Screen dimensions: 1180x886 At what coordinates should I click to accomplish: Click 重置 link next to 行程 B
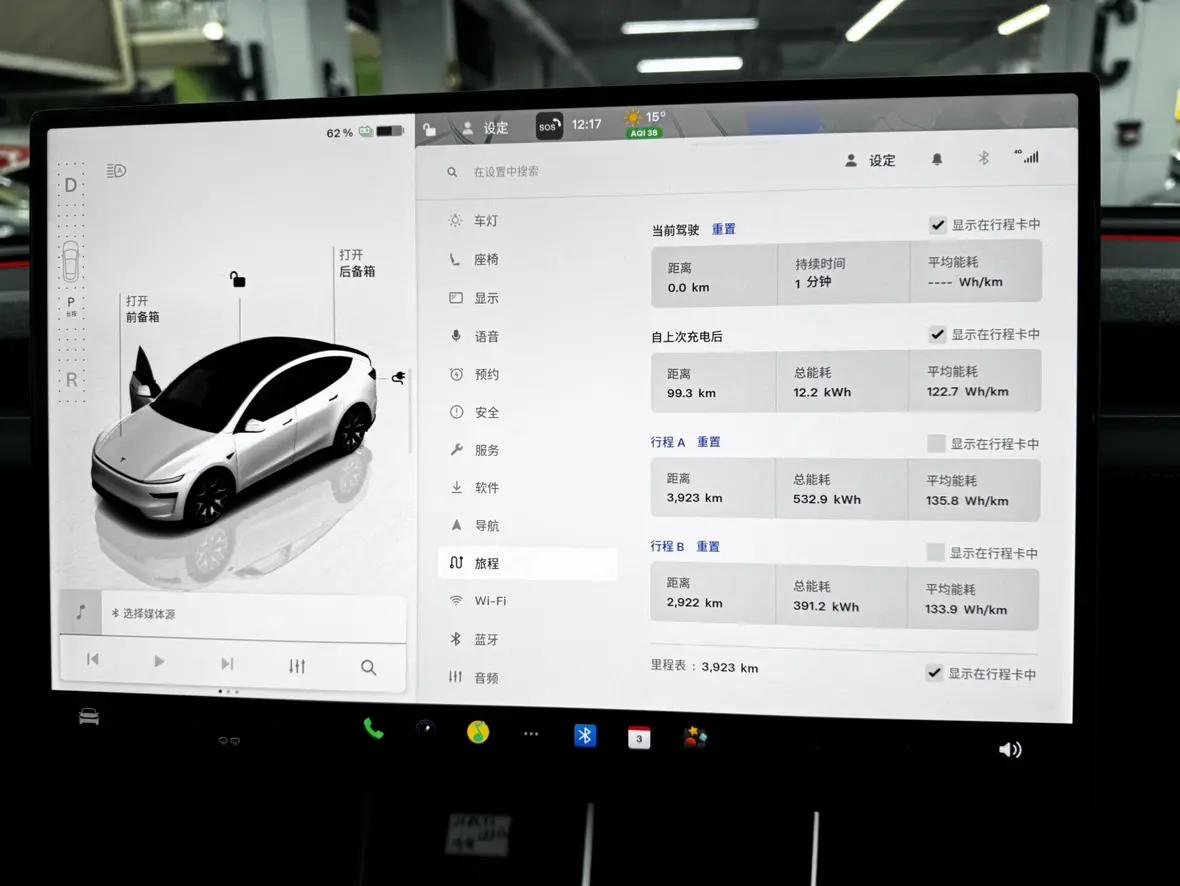708,547
